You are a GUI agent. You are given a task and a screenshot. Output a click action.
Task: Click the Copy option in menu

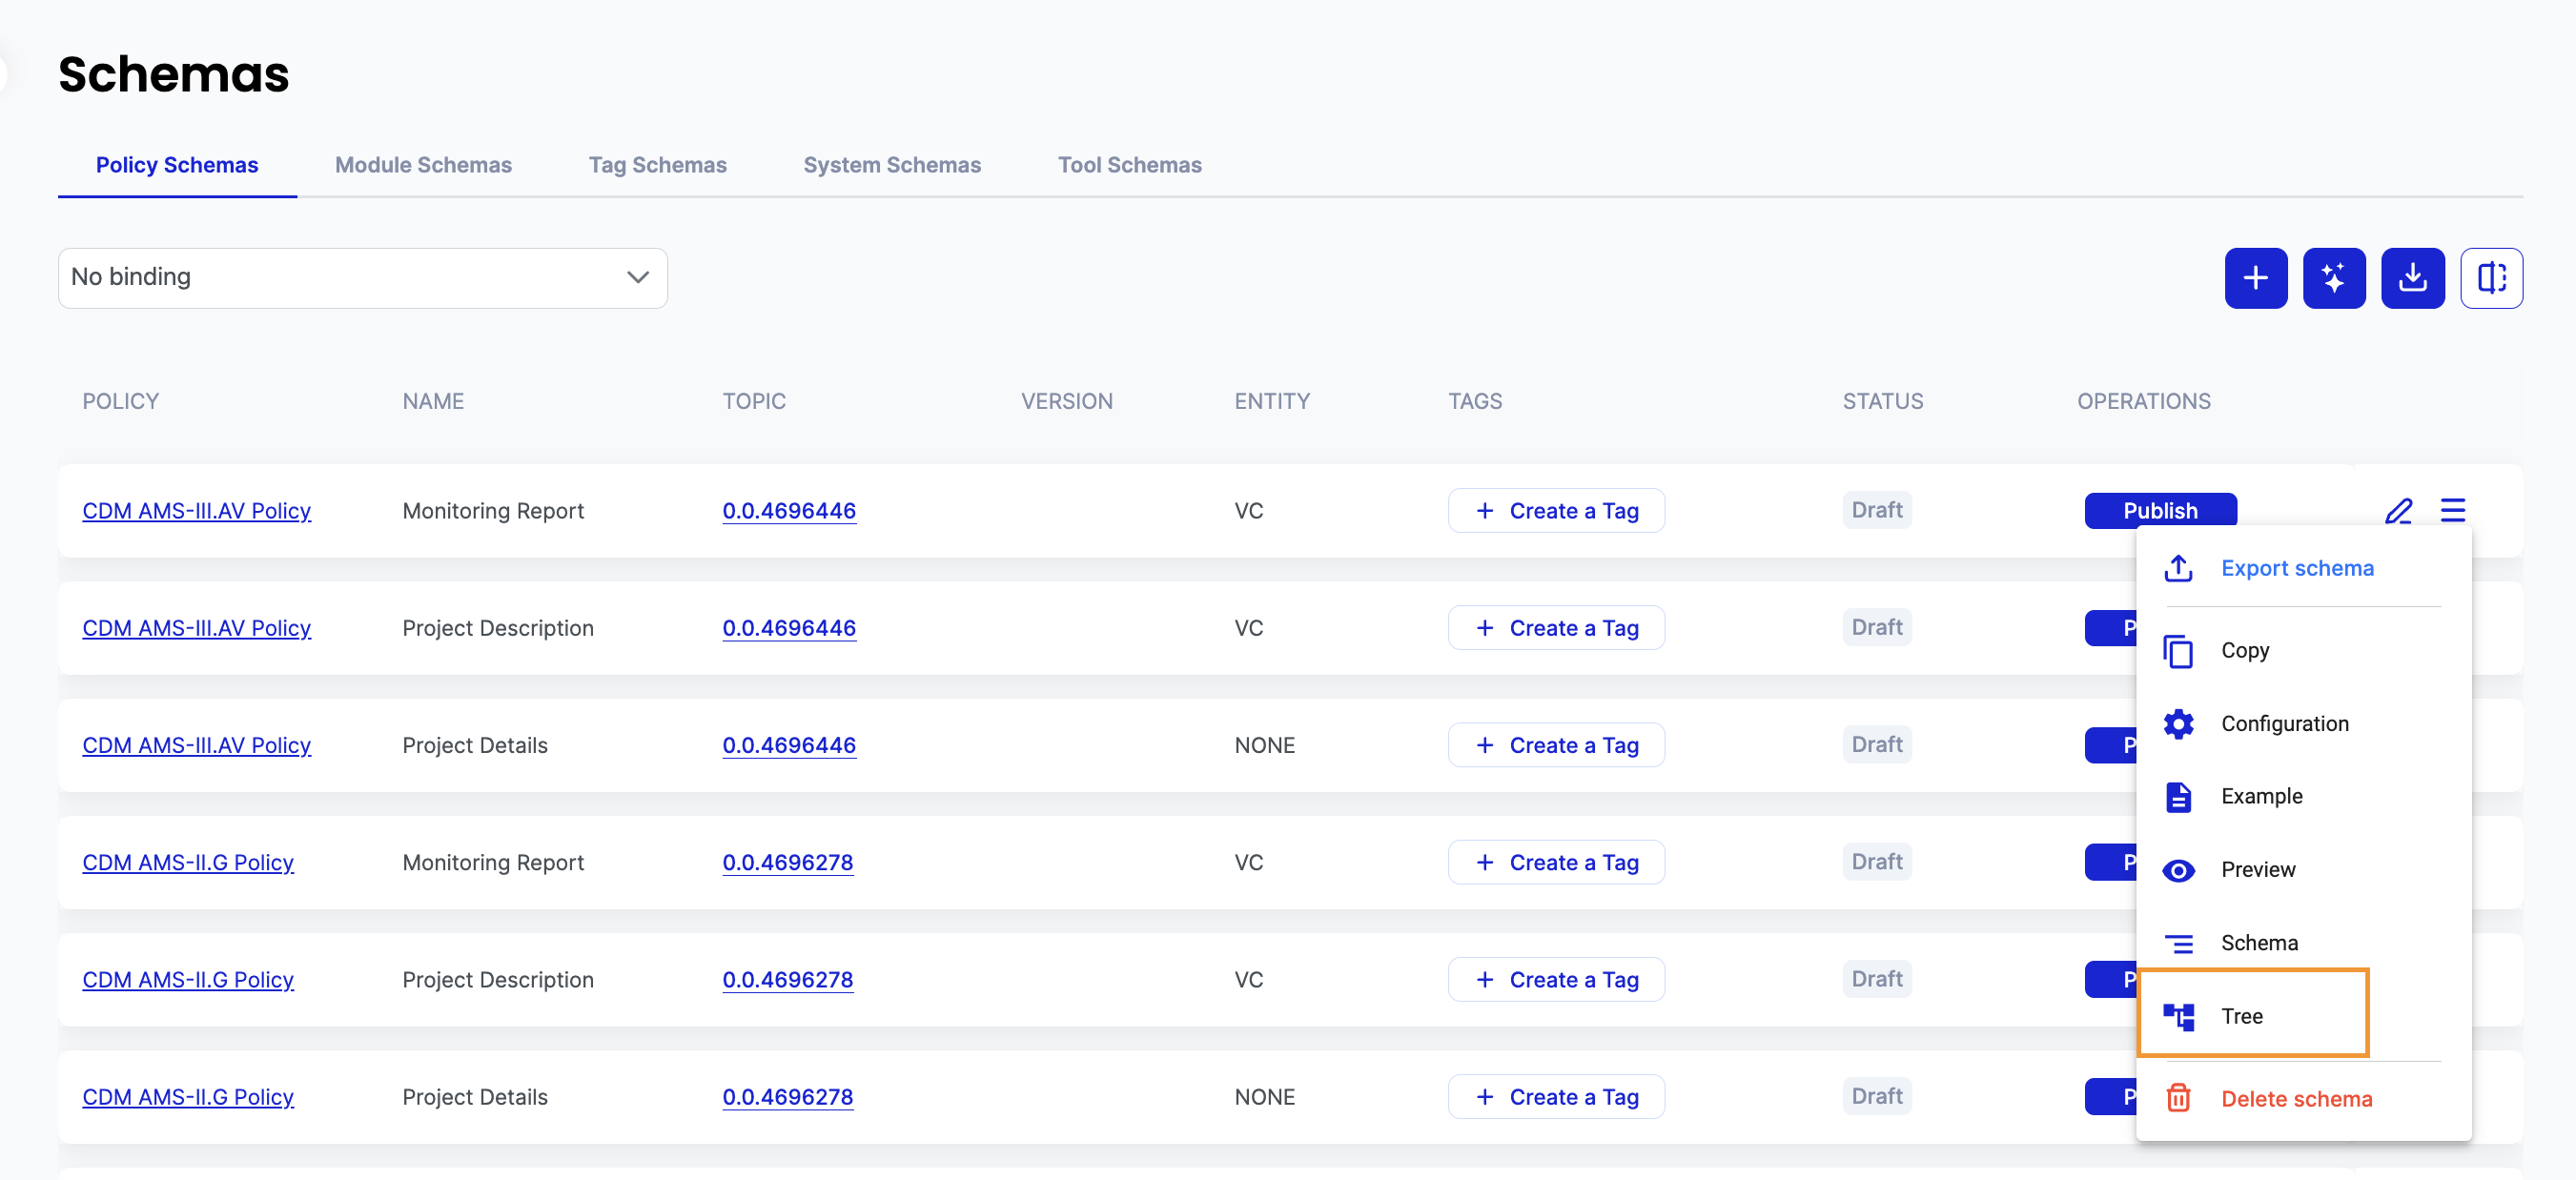tap(2244, 650)
